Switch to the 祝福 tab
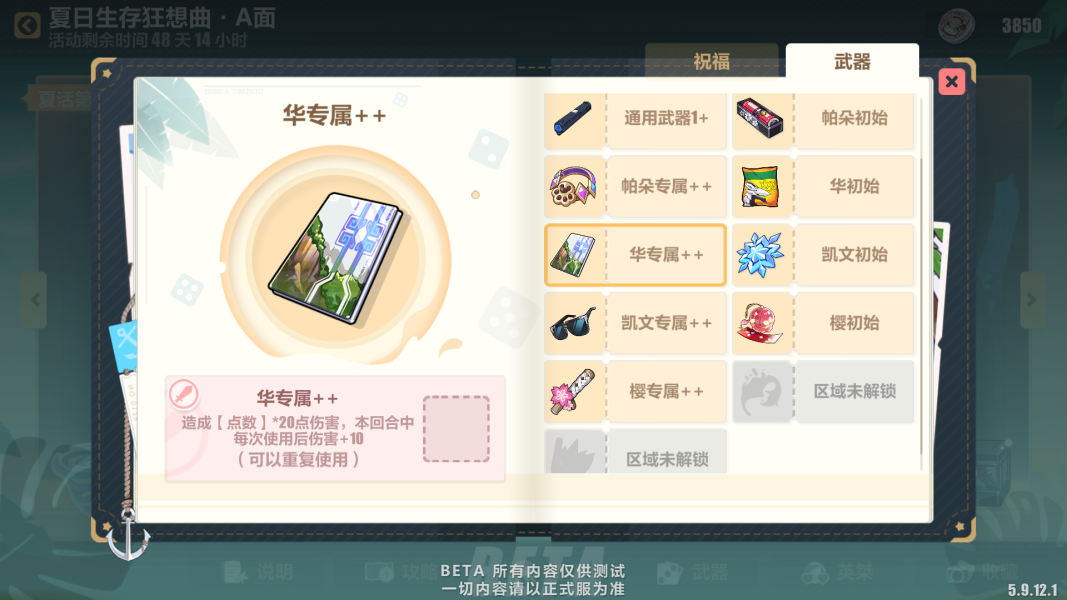 tap(711, 61)
